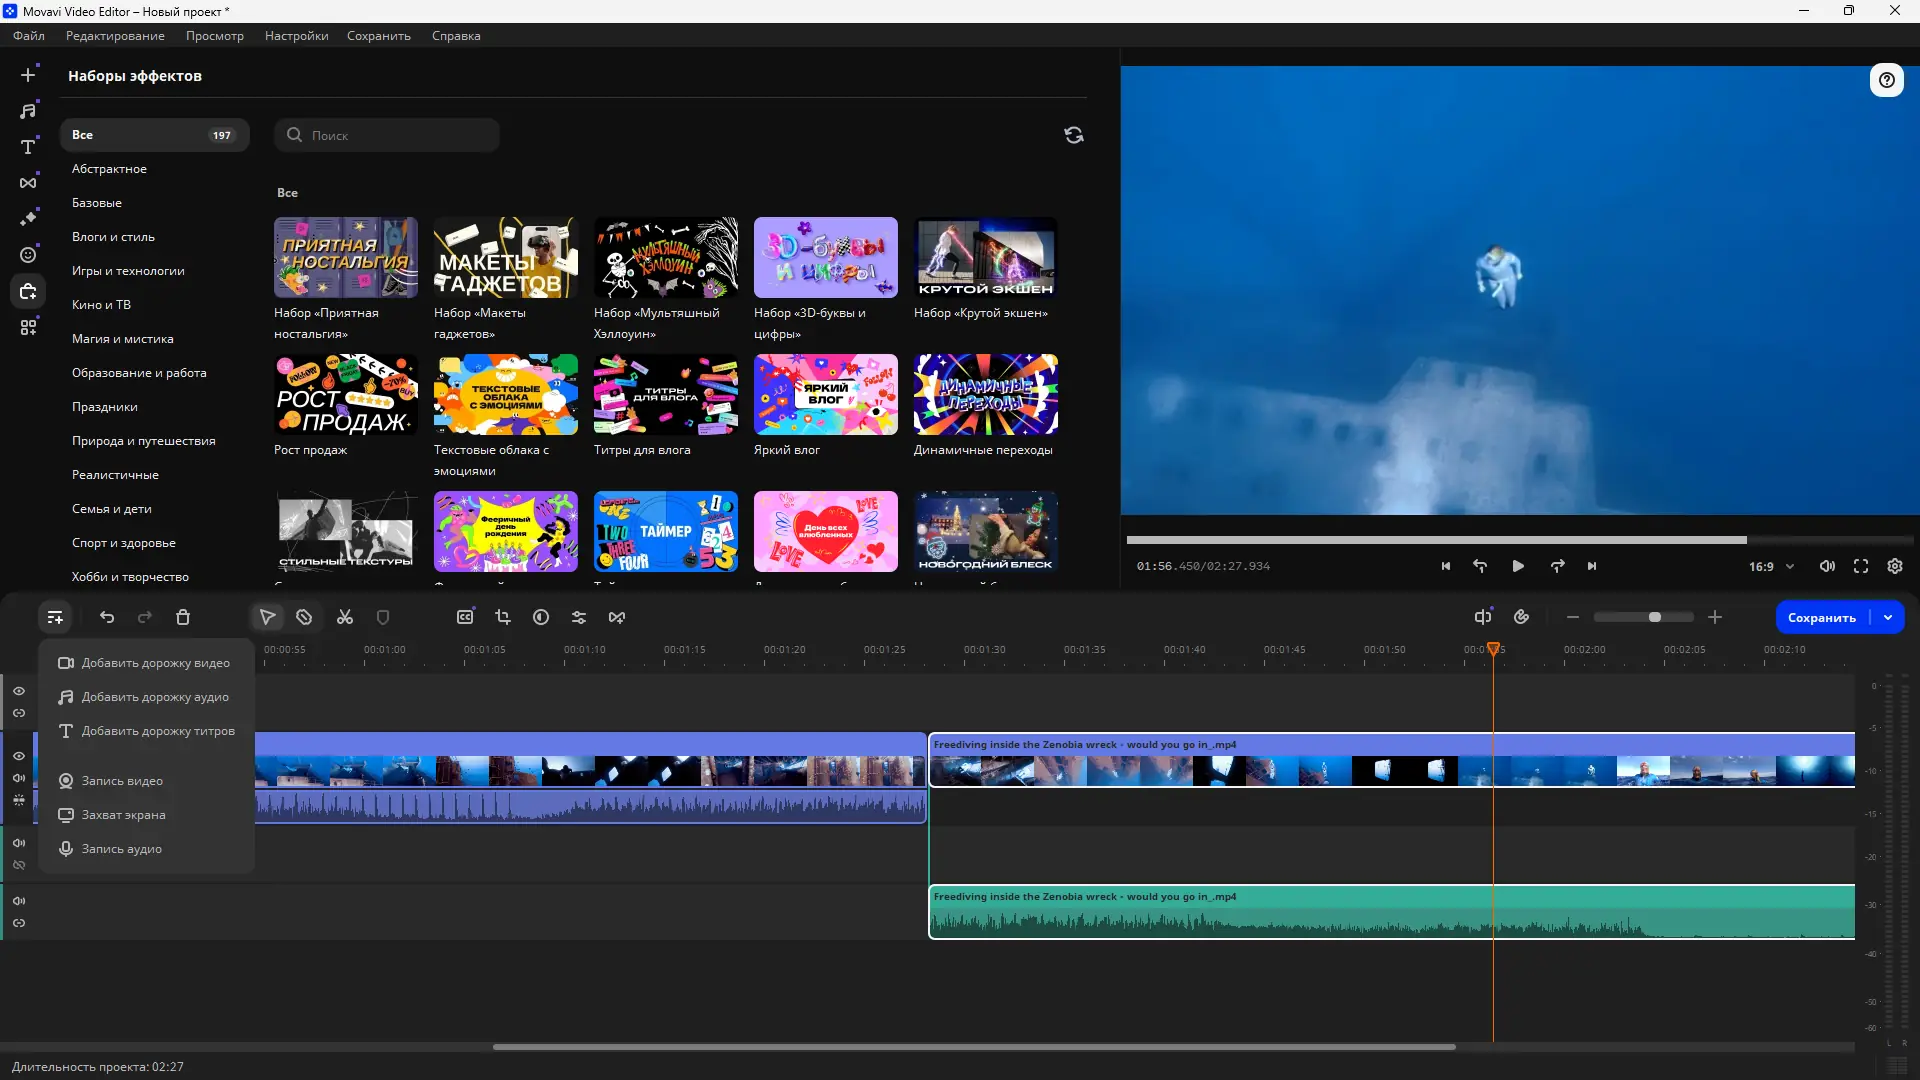This screenshot has height=1080, width=1920.
Task: Open color adjustments tool icon
Action: click(x=541, y=618)
